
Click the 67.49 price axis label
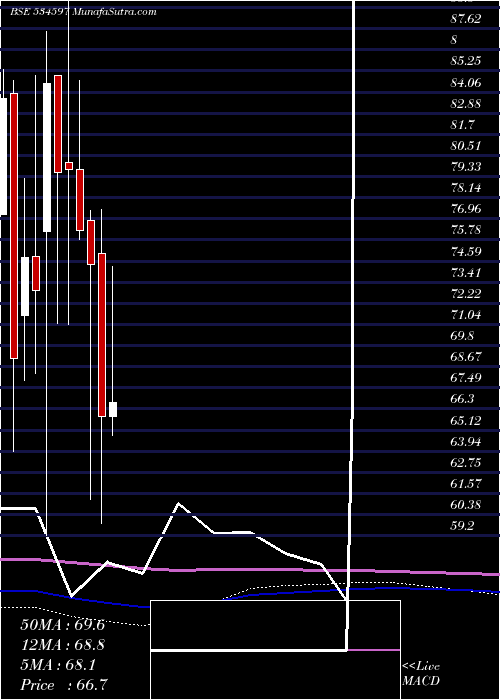coord(466,378)
